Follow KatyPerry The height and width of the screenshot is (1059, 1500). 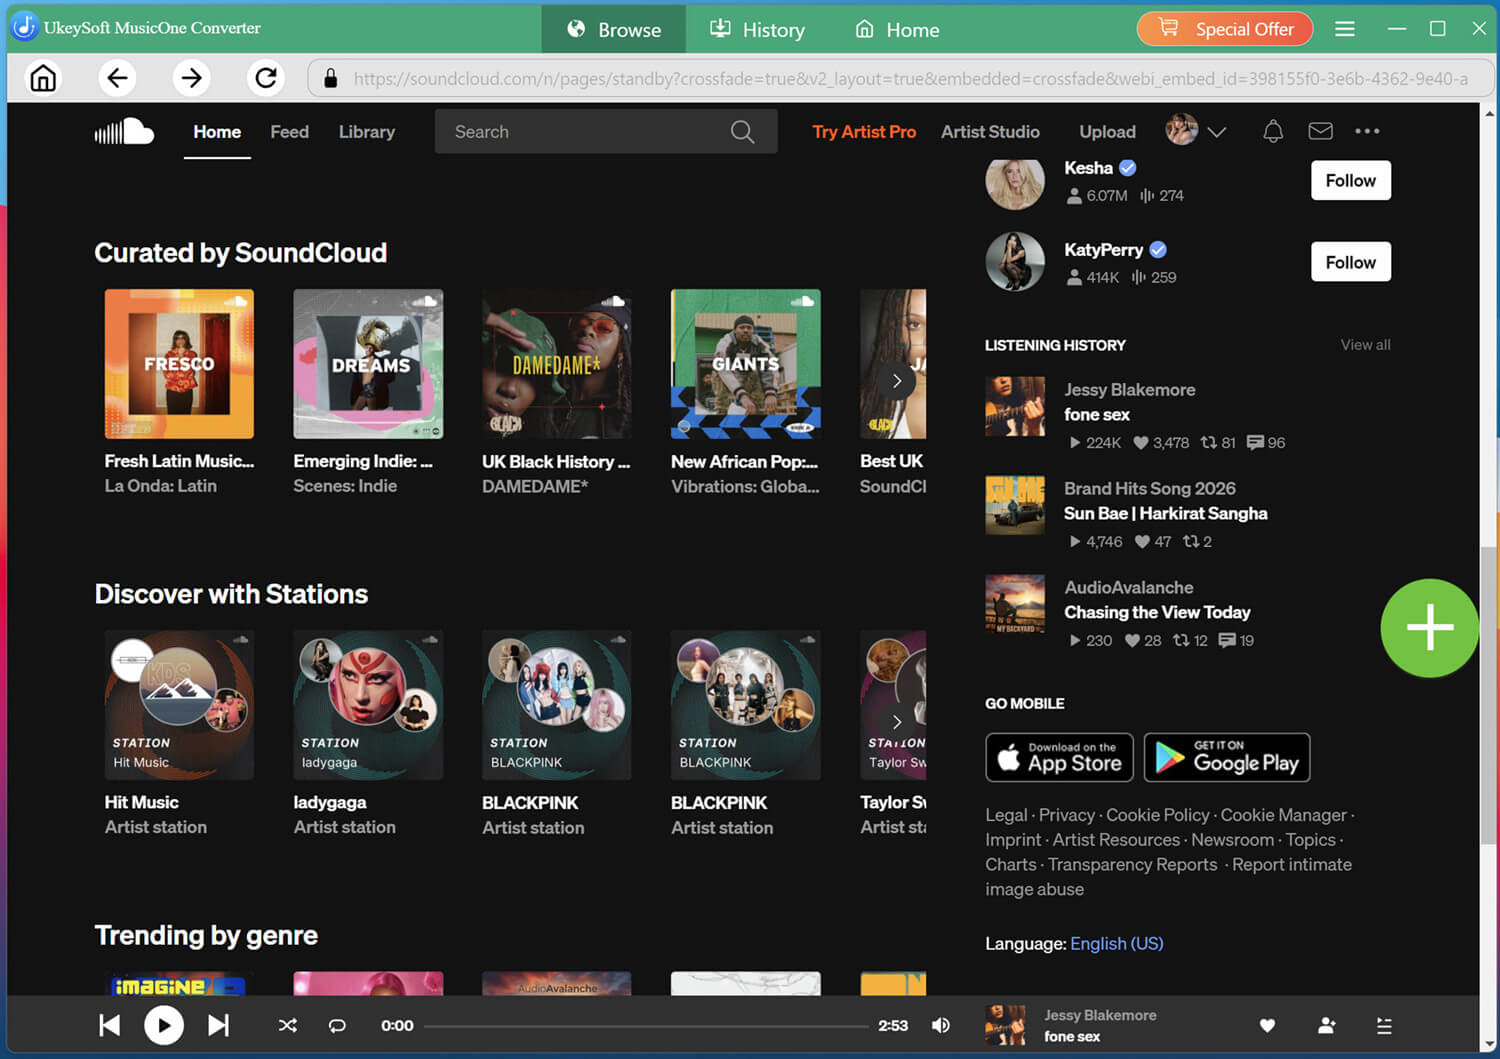point(1350,262)
